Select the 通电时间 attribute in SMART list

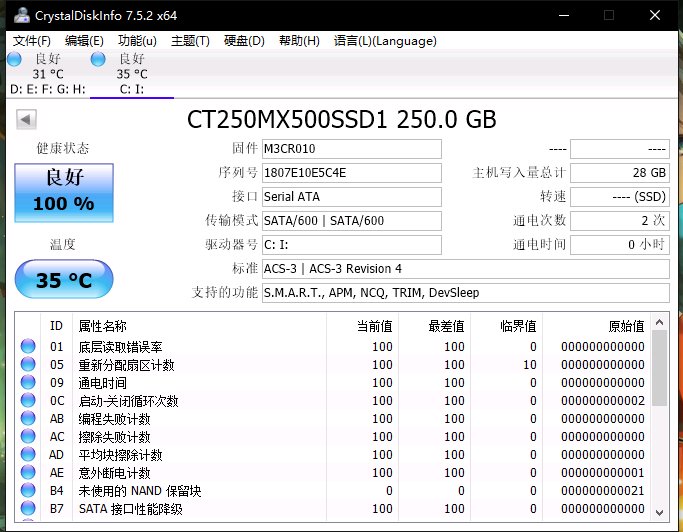click(333, 383)
